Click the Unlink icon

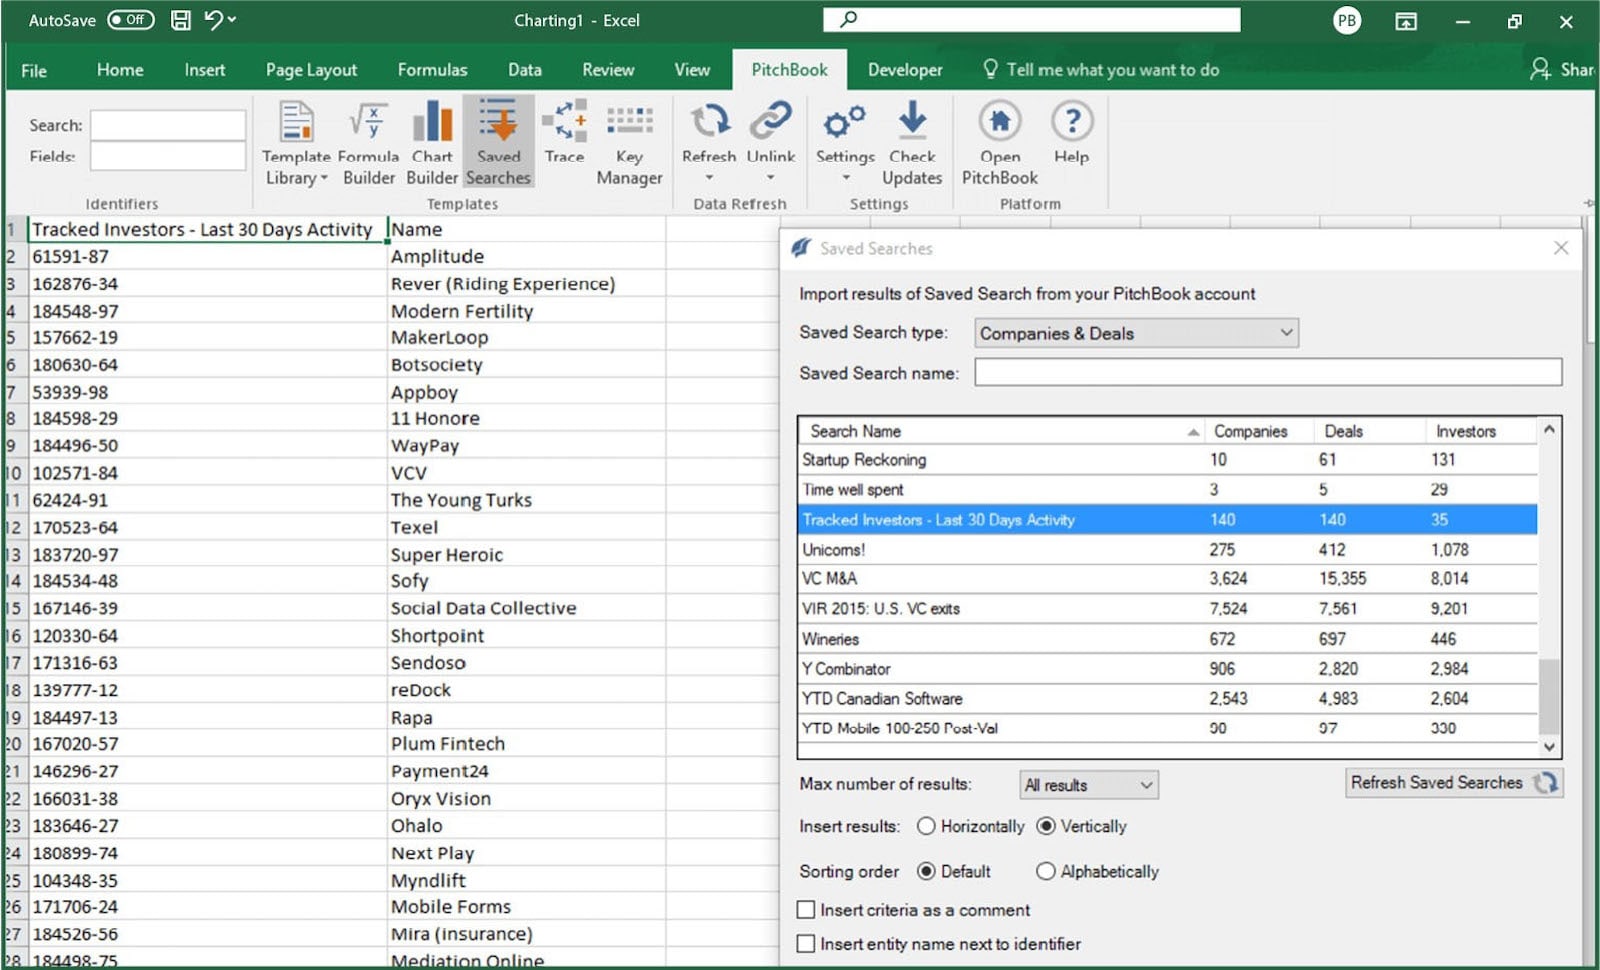pyautogui.click(x=771, y=121)
